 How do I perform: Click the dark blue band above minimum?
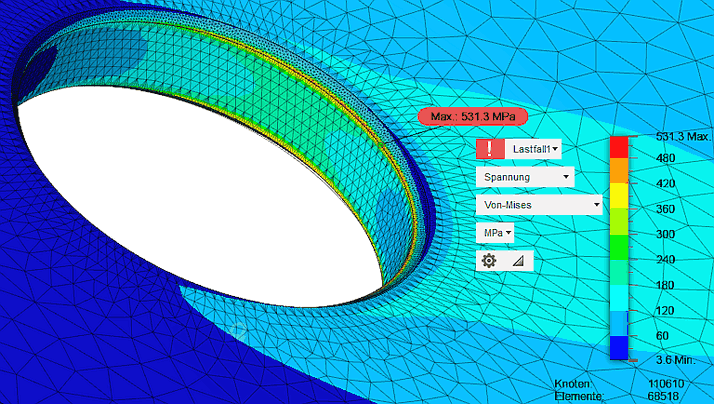(618, 346)
